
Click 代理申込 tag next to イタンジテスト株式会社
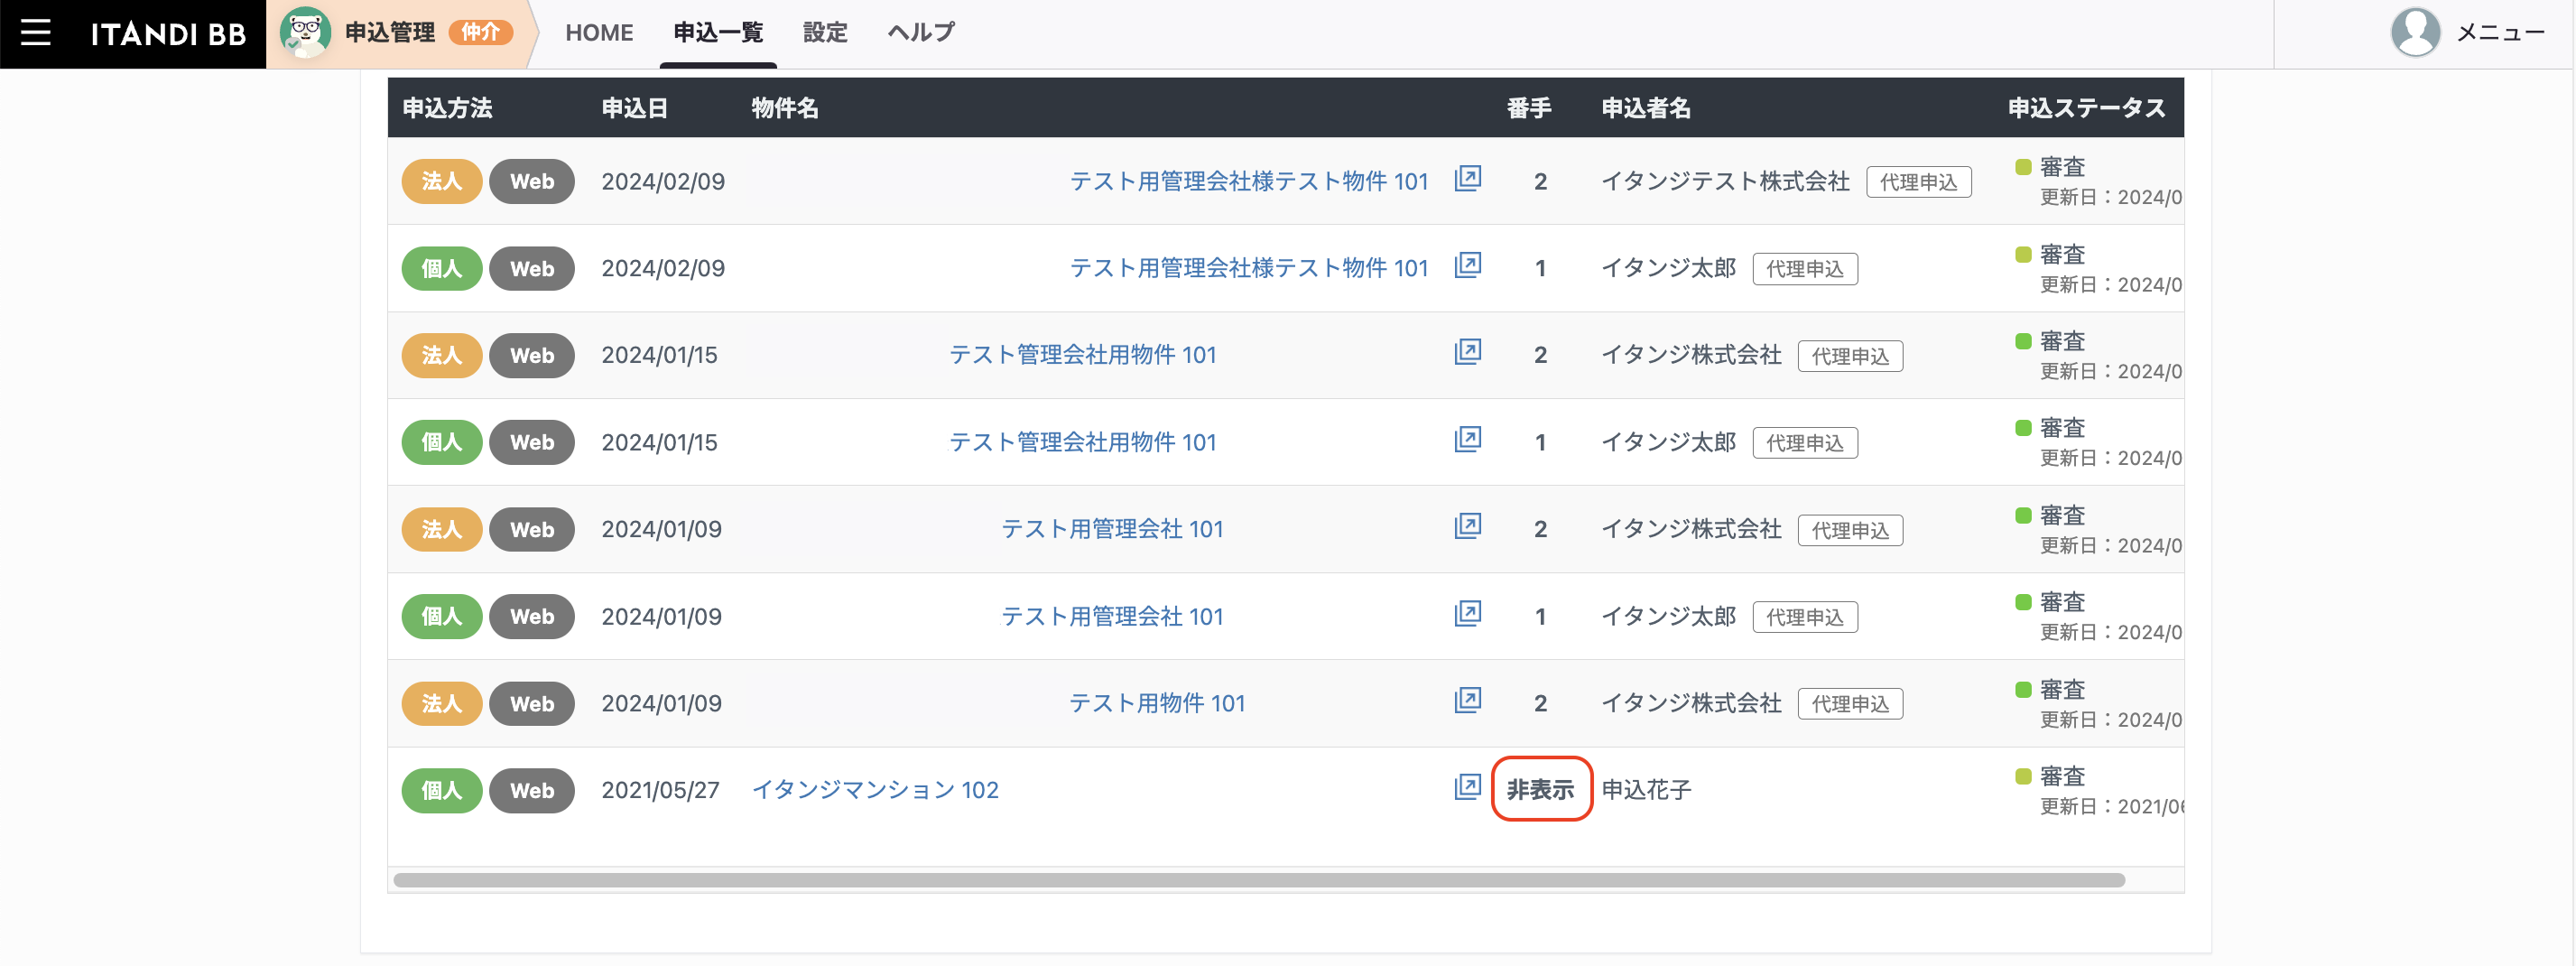coord(1918,182)
